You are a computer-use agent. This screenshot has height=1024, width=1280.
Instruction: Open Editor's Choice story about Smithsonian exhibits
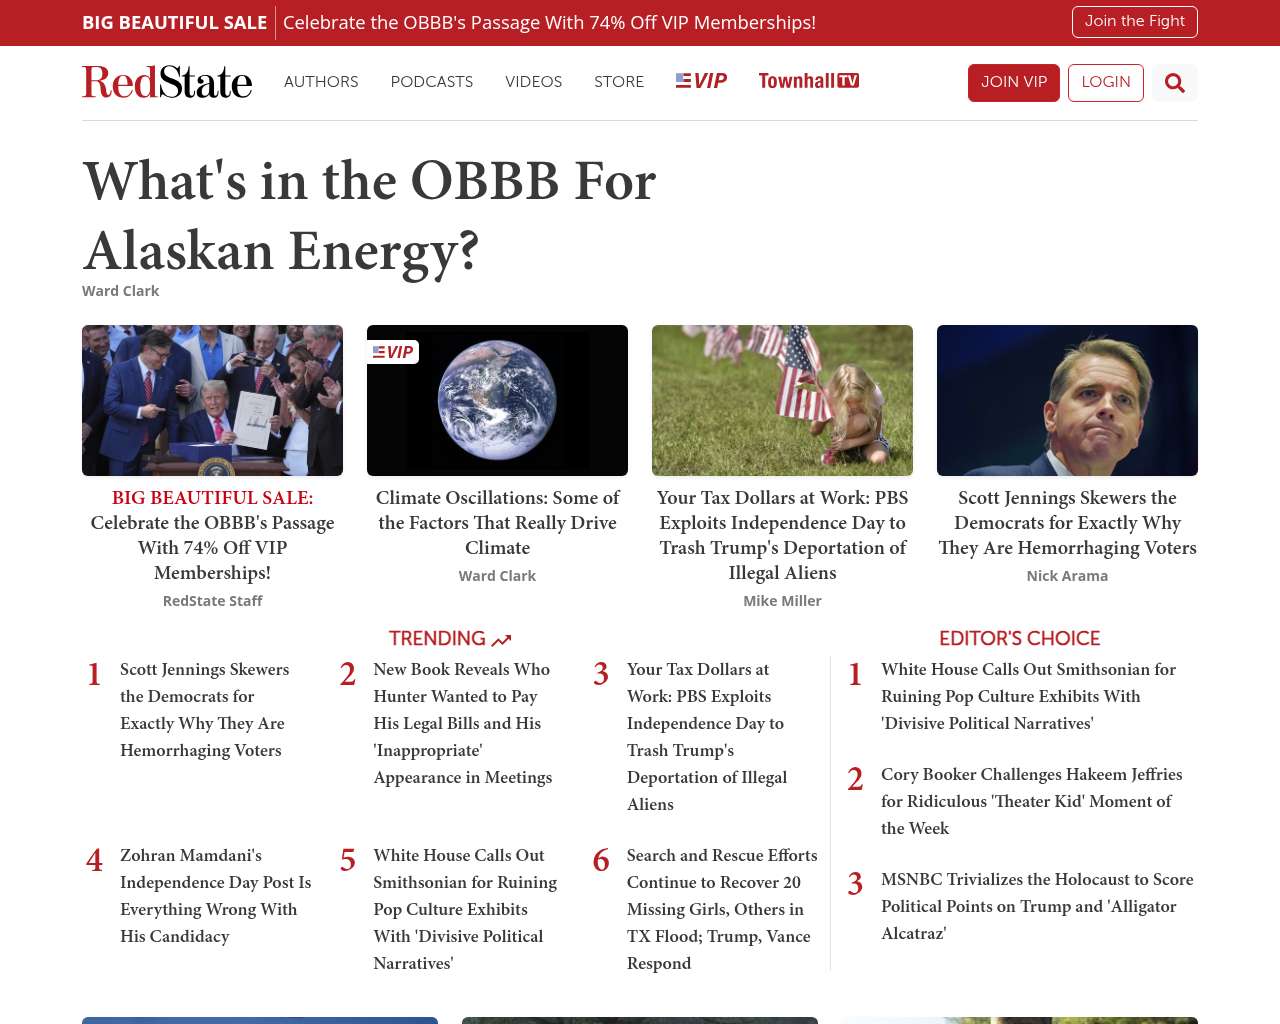coord(1028,696)
